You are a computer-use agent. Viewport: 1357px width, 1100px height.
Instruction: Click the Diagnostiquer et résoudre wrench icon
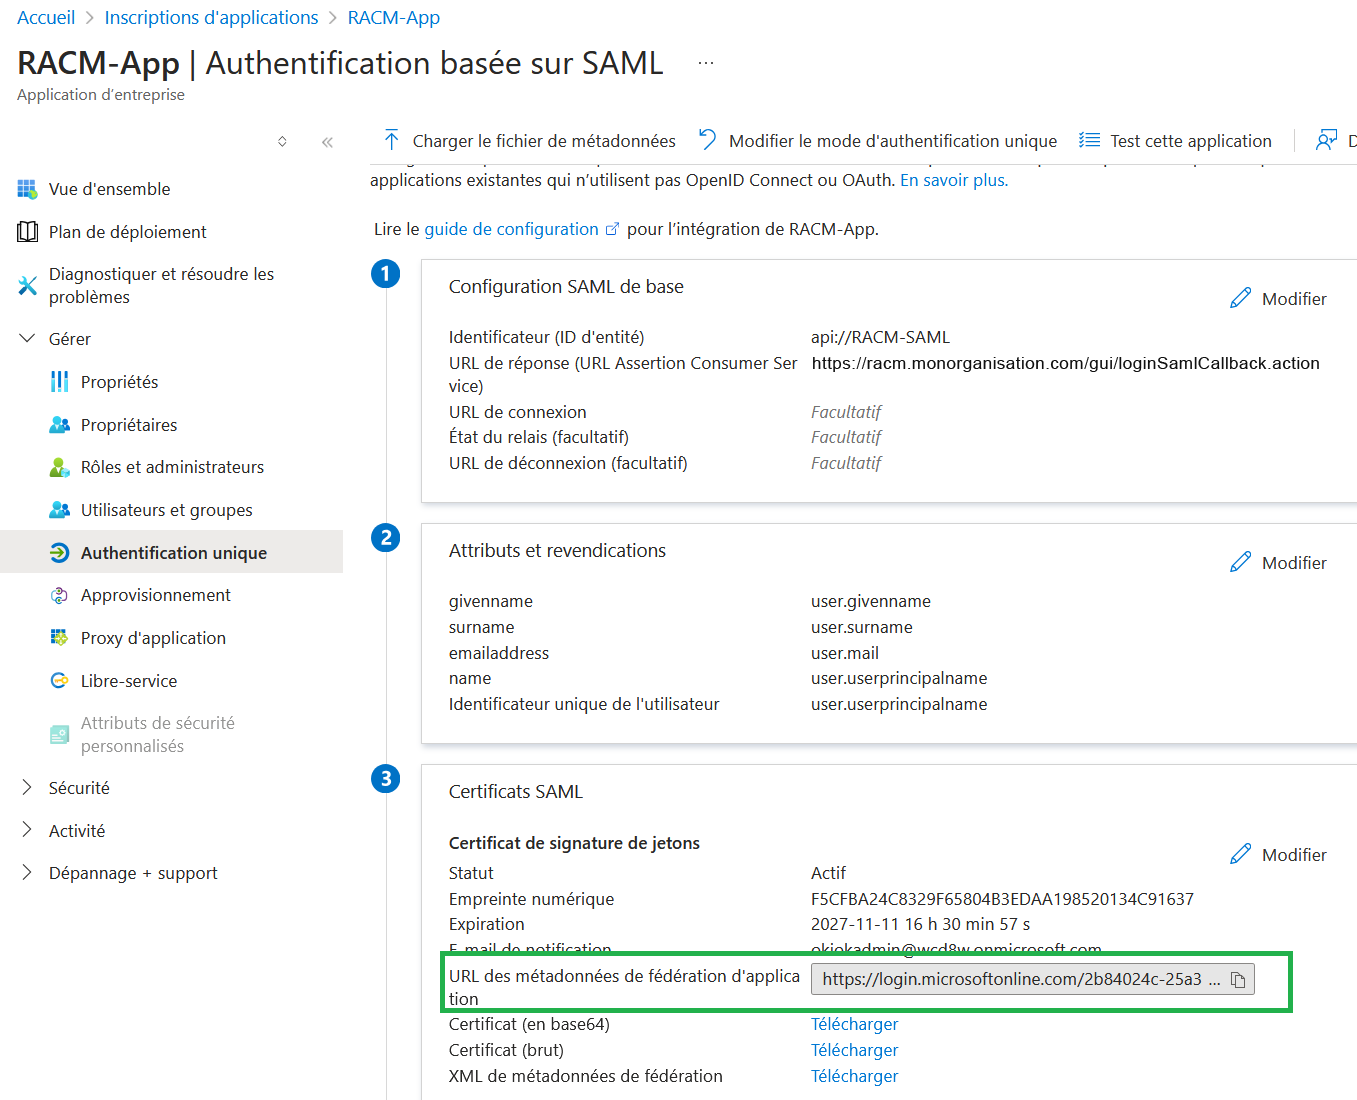27,286
